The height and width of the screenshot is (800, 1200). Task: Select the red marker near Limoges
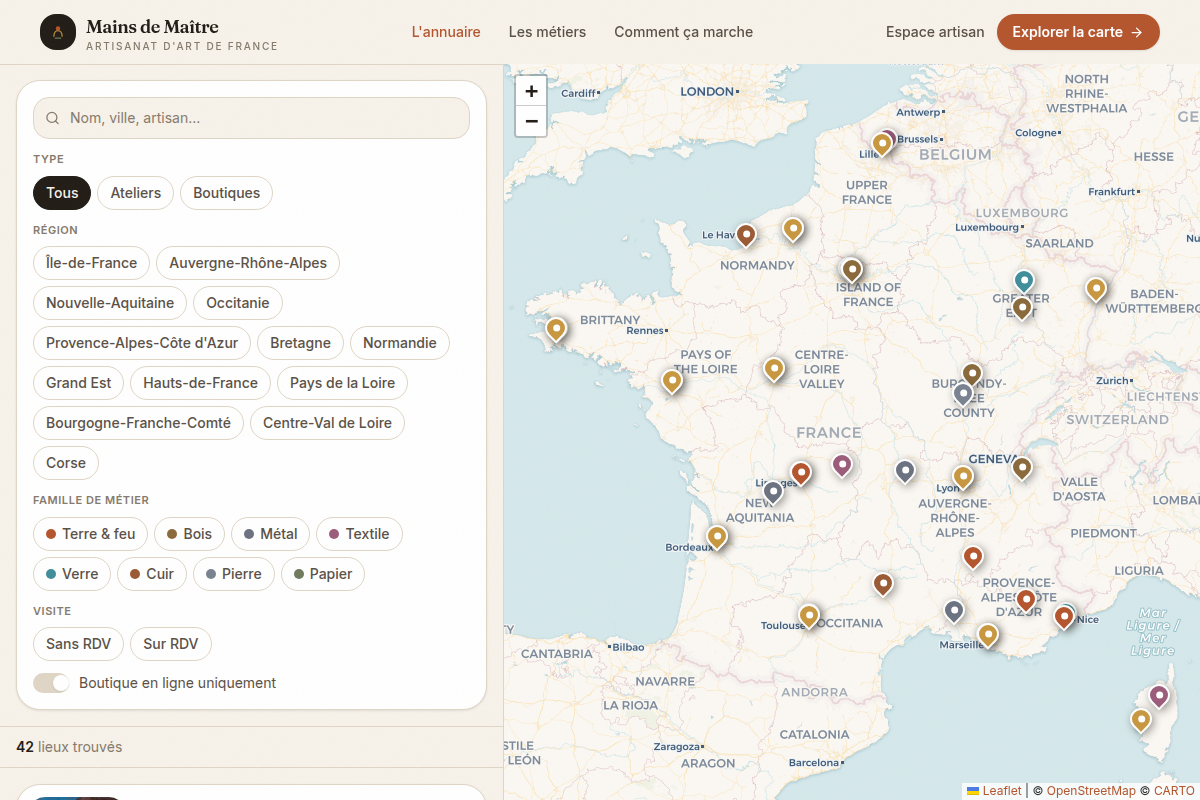coord(801,474)
